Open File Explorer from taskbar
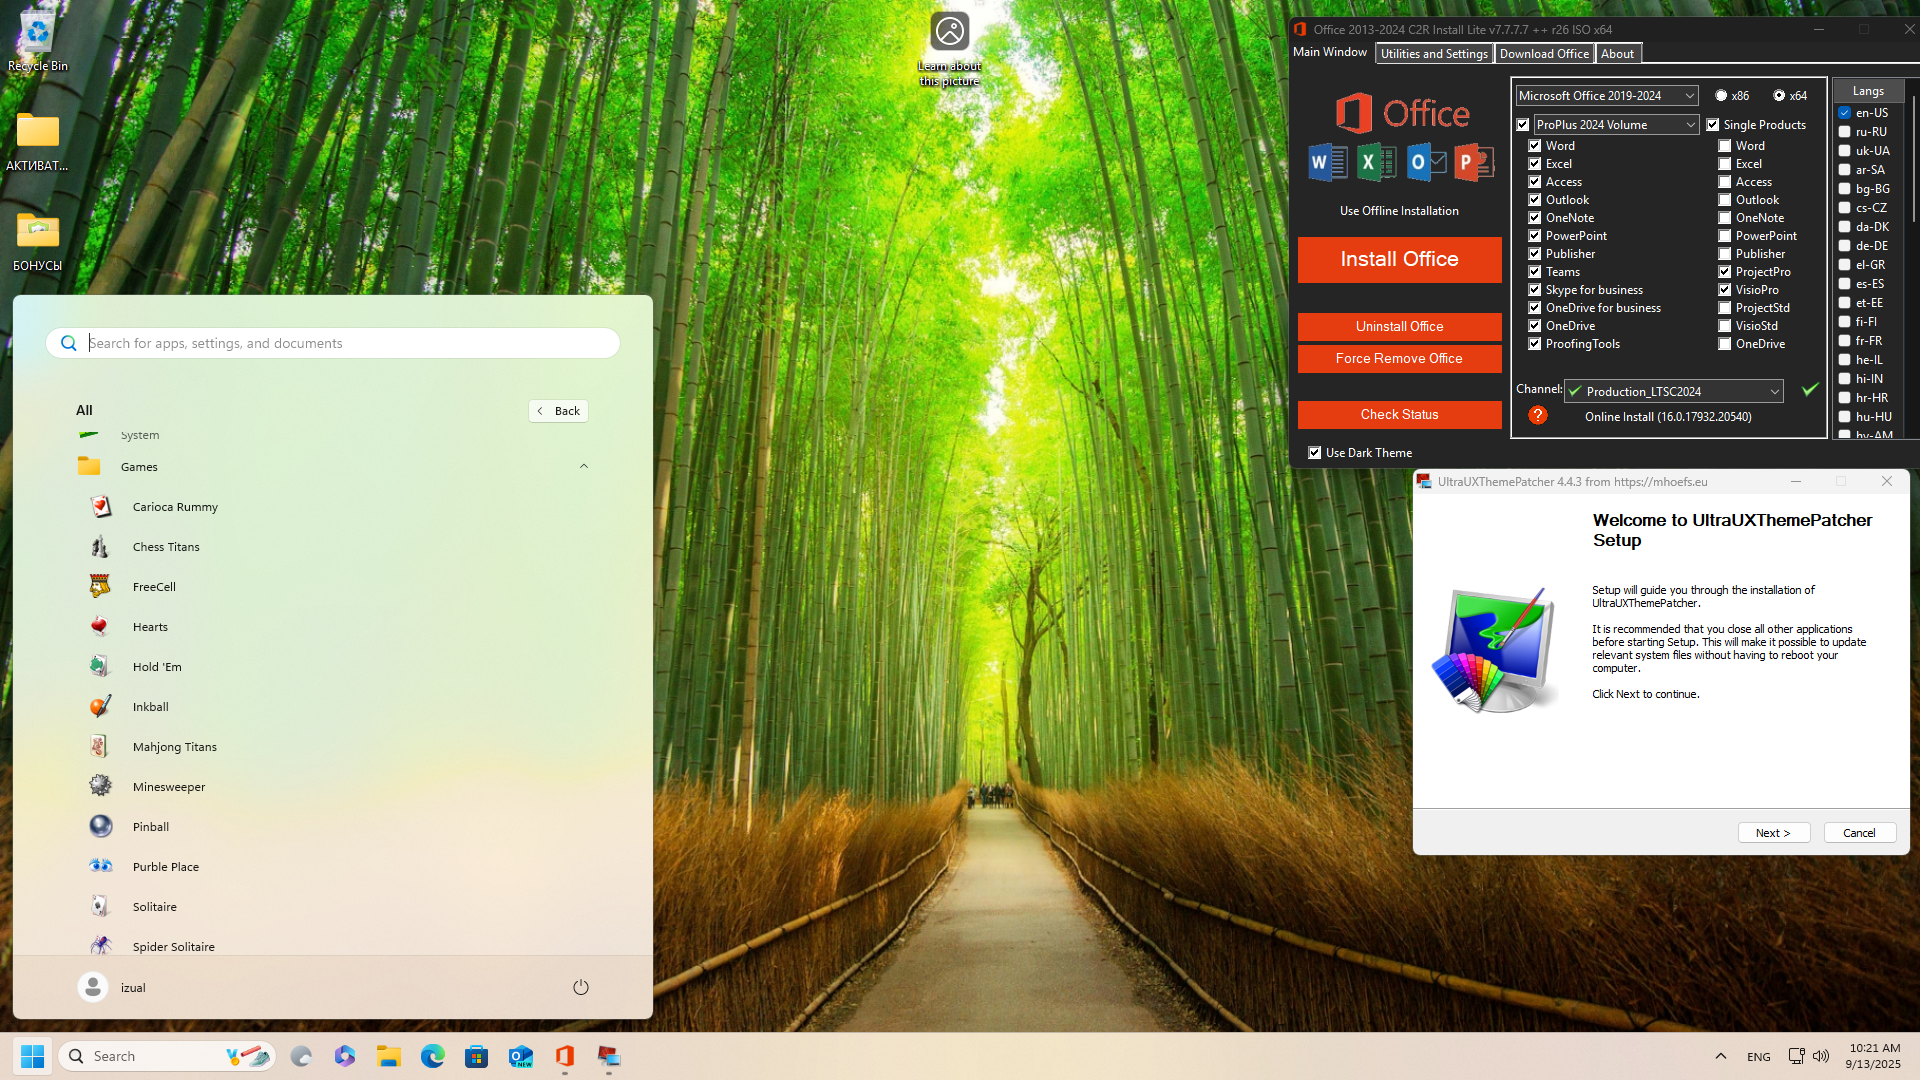 tap(388, 1056)
